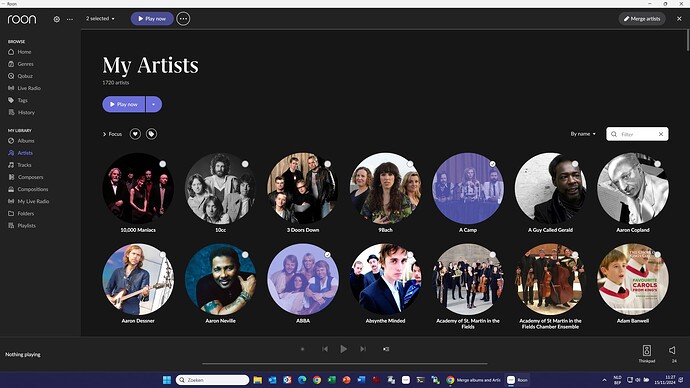The width and height of the screenshot is (690, 388).
Task: Open Albums in My Library sidebar
Action: click(x=26, y=141)
